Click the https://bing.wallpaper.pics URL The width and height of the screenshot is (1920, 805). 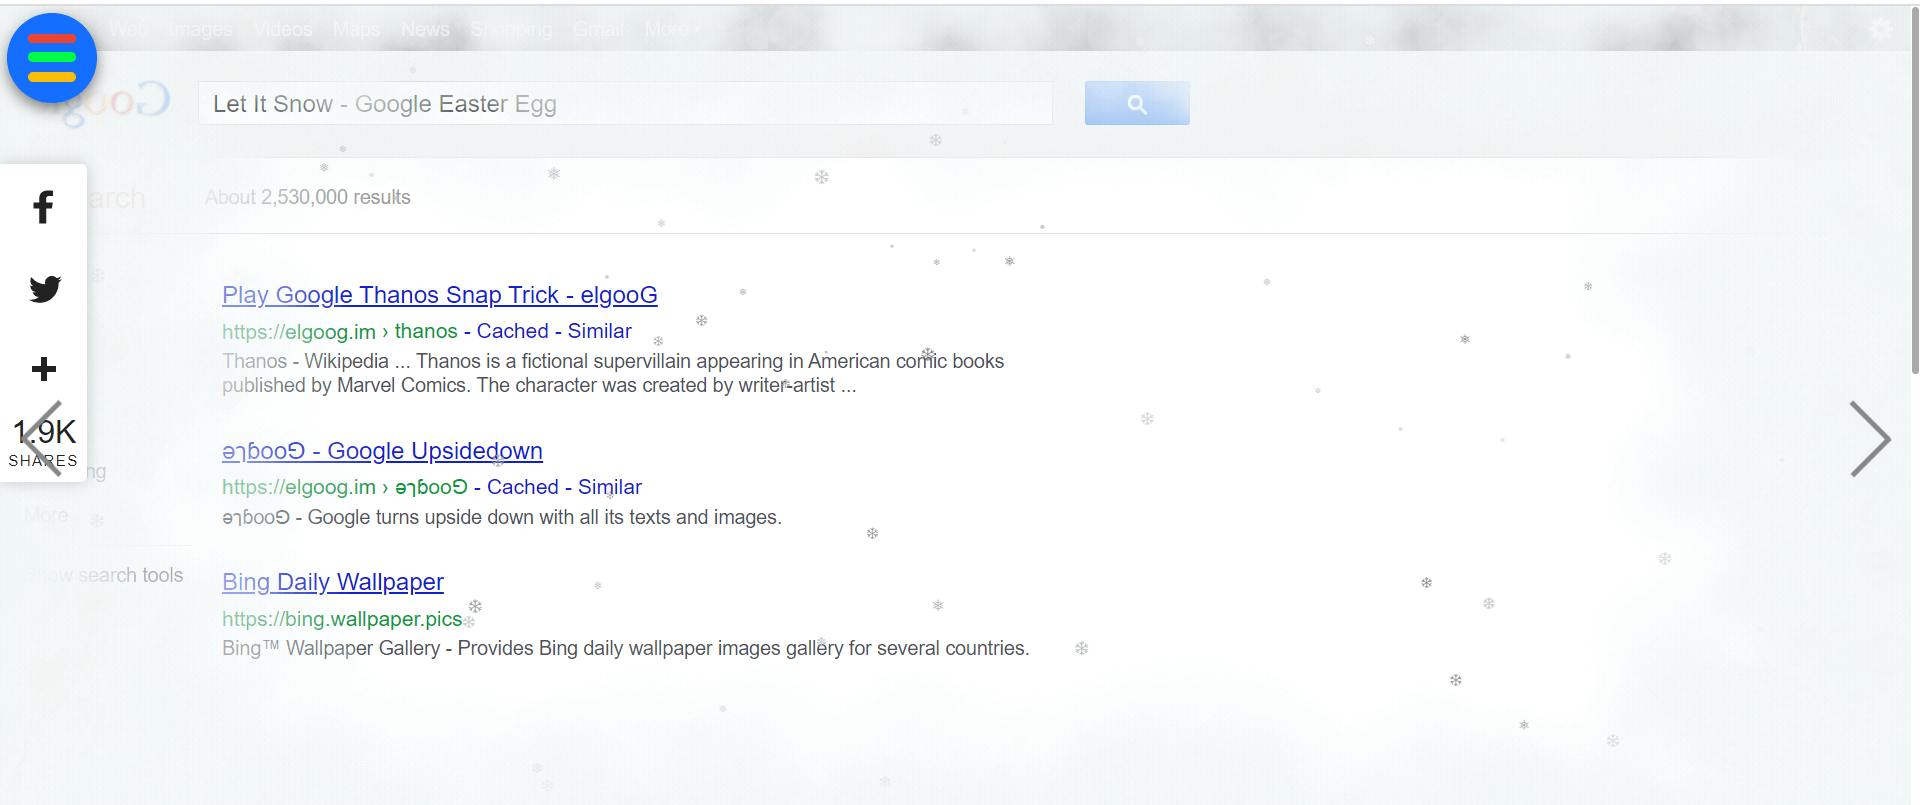[342, 619]
